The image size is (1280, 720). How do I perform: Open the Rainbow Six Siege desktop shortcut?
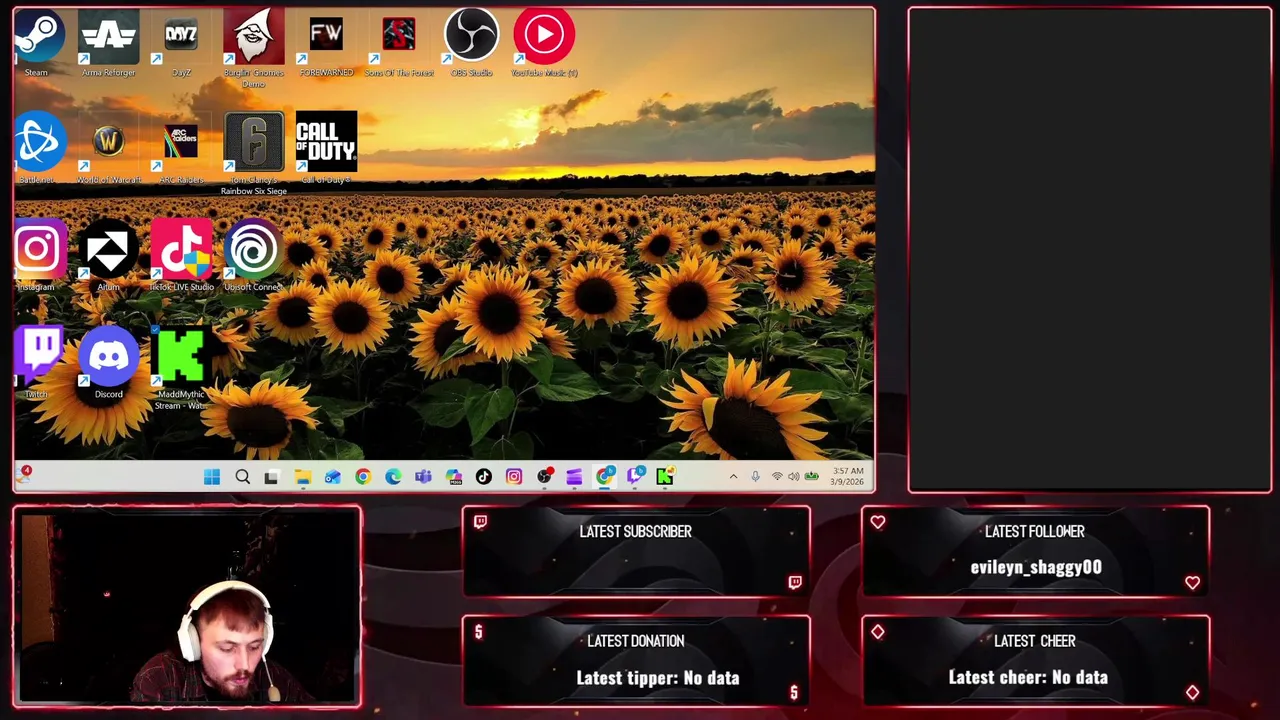click(253, 153)
